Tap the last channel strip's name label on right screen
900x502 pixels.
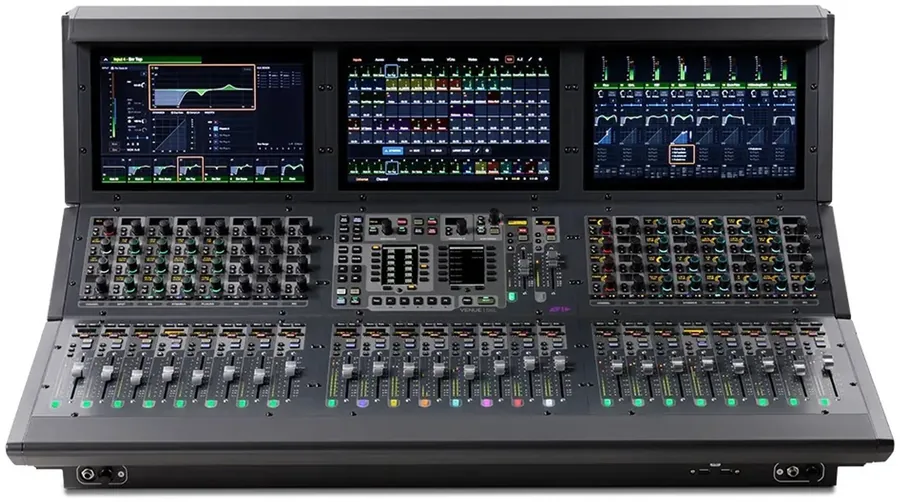click(x=783, y=85)
